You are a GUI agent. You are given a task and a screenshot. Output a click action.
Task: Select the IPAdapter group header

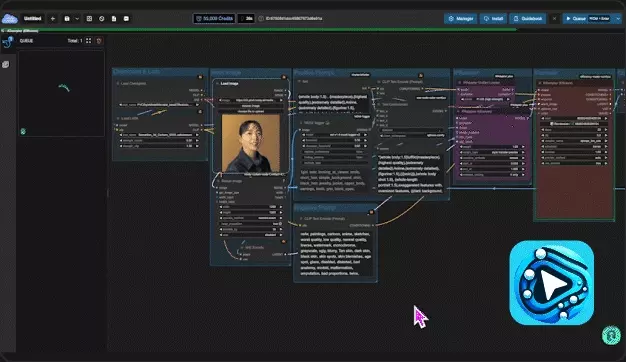pos(493,73)
